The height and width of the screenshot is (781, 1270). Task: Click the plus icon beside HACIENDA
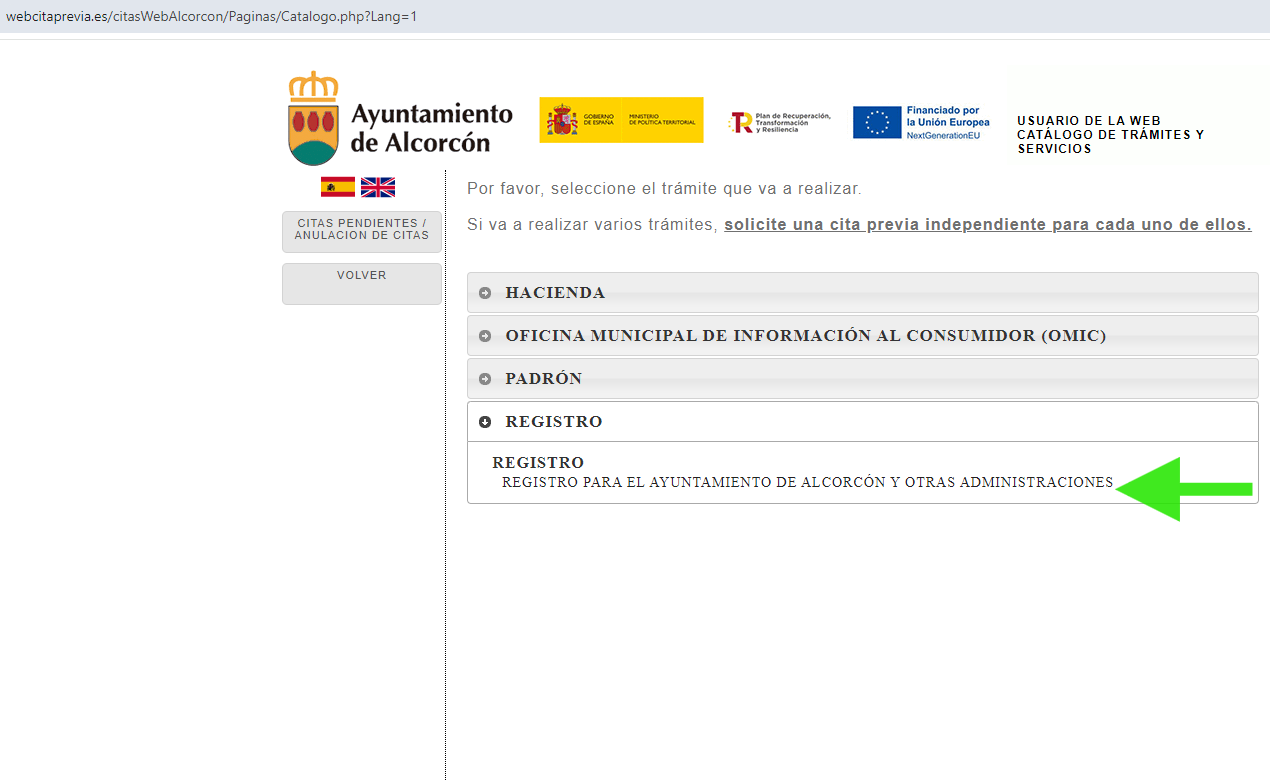pos(486,292)
